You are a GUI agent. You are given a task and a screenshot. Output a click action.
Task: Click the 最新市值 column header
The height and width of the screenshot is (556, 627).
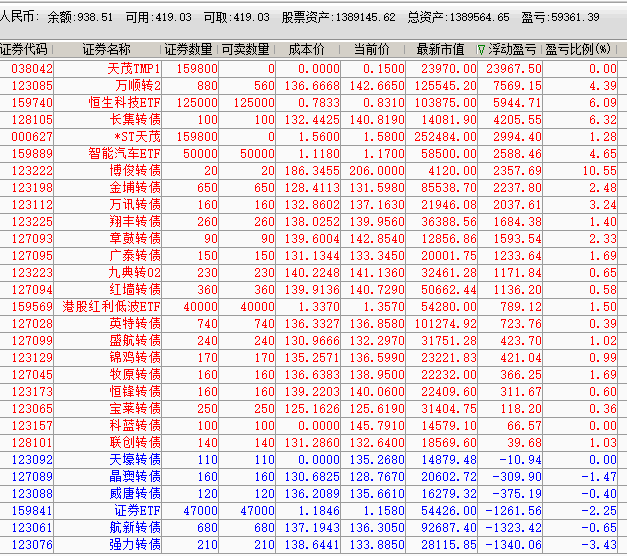(x=440, y=50)
